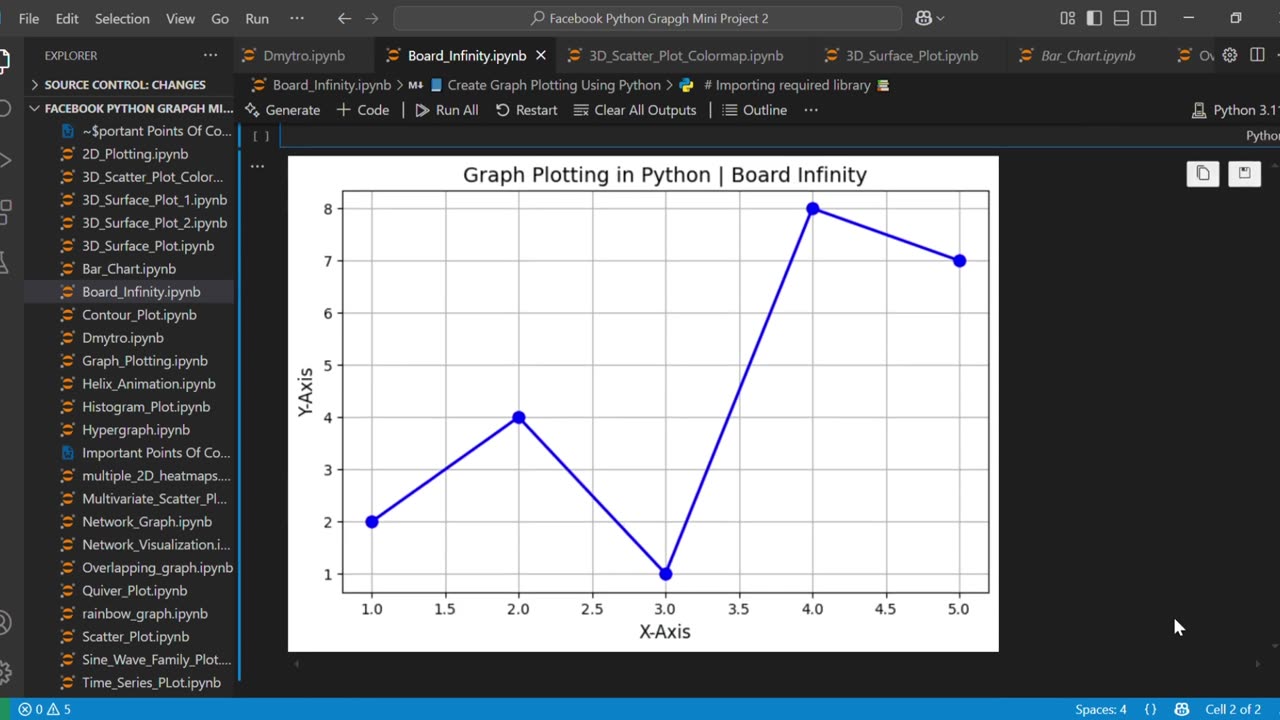Click the graph output image
Viewport: 1280px width, 720px height.
point(643,403)
